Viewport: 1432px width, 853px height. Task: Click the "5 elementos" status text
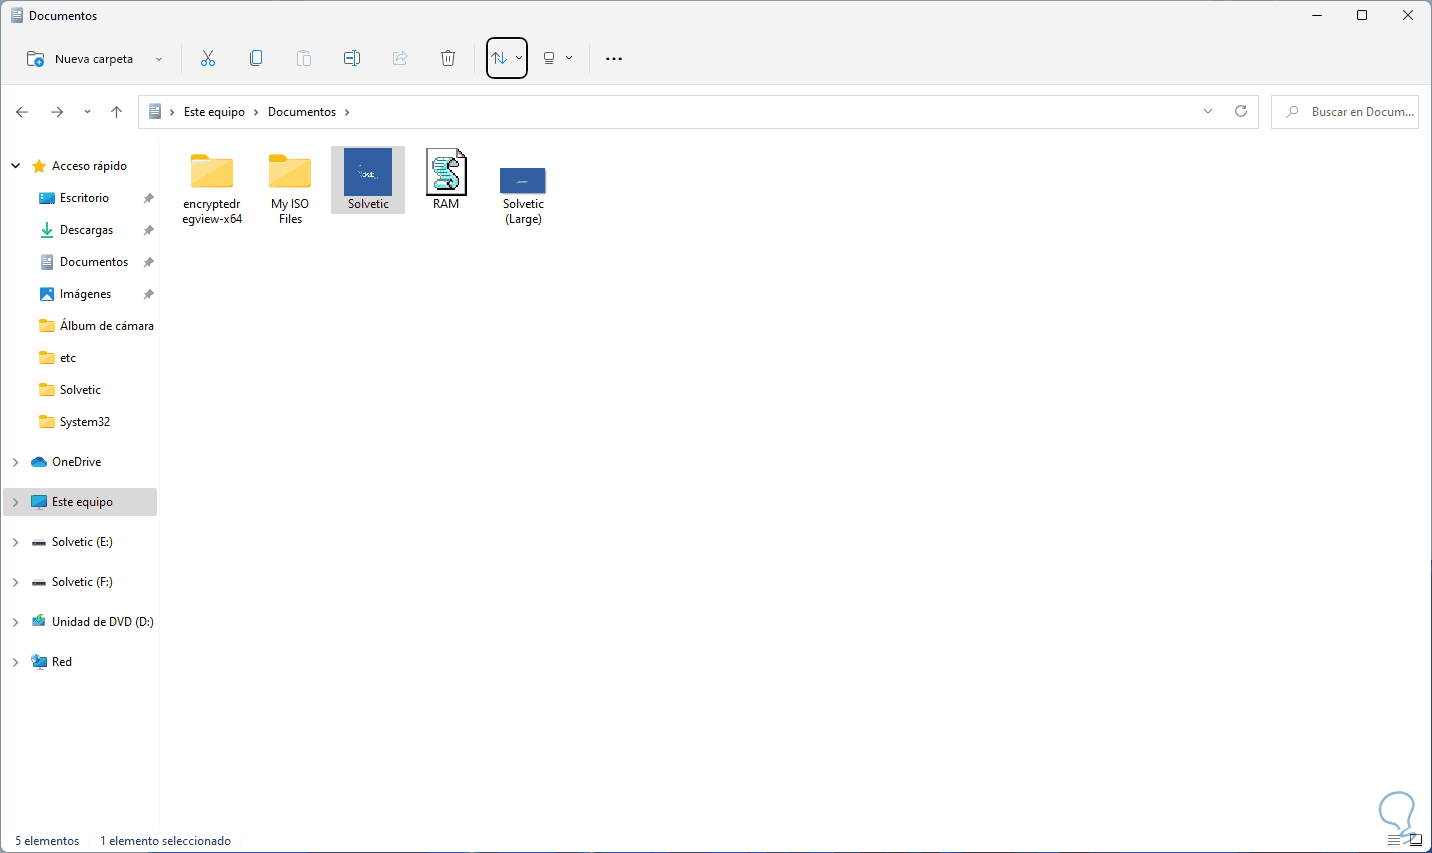point(47,841)
